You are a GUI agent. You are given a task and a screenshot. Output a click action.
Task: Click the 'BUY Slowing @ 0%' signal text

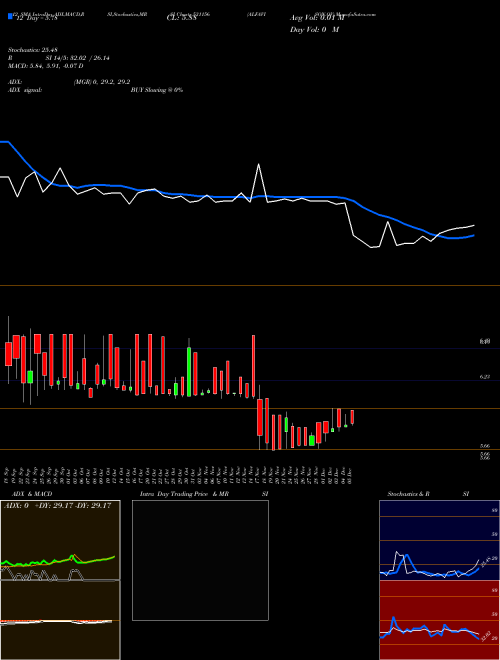[157, 90]
